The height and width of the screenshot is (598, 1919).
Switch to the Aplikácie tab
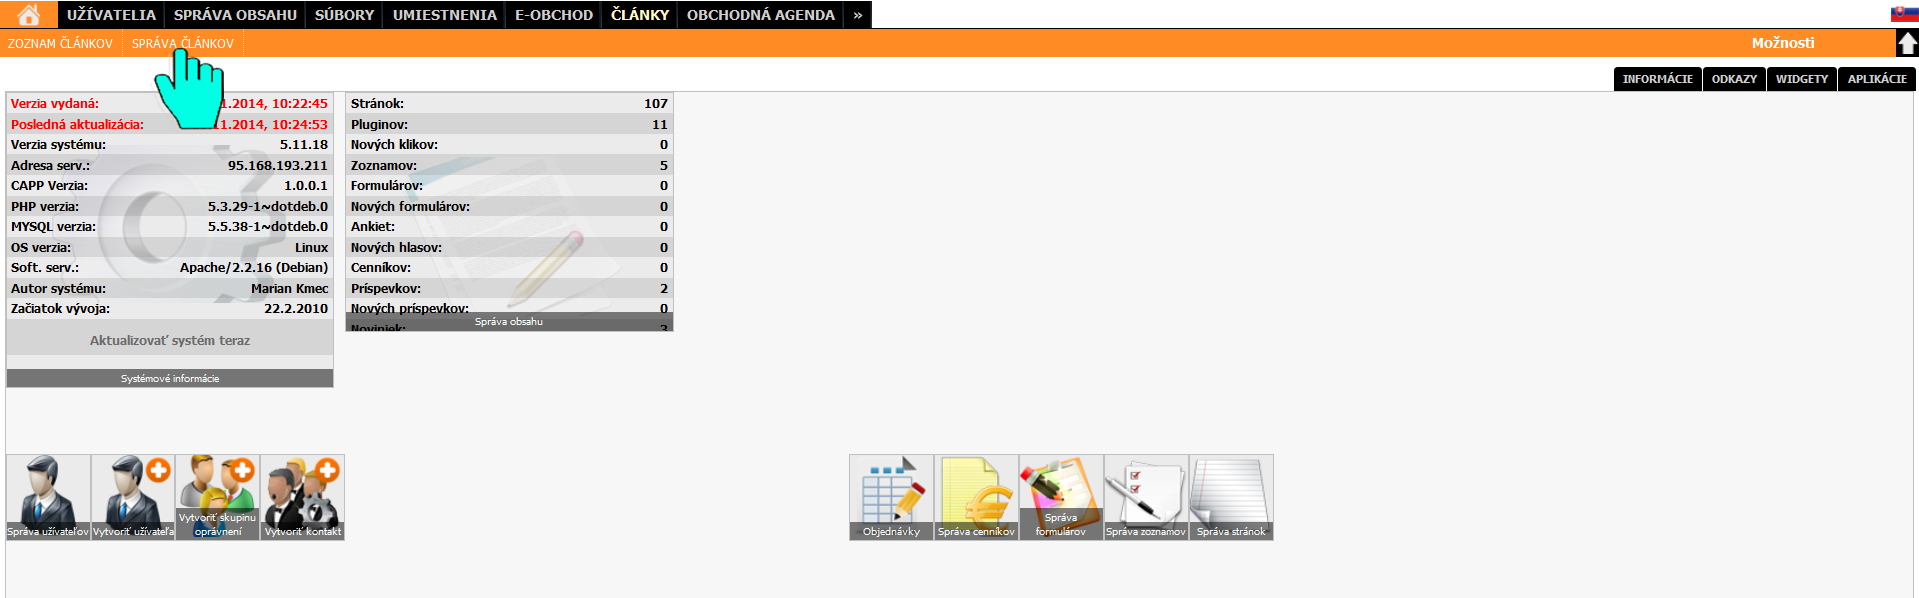[1876, 79]
